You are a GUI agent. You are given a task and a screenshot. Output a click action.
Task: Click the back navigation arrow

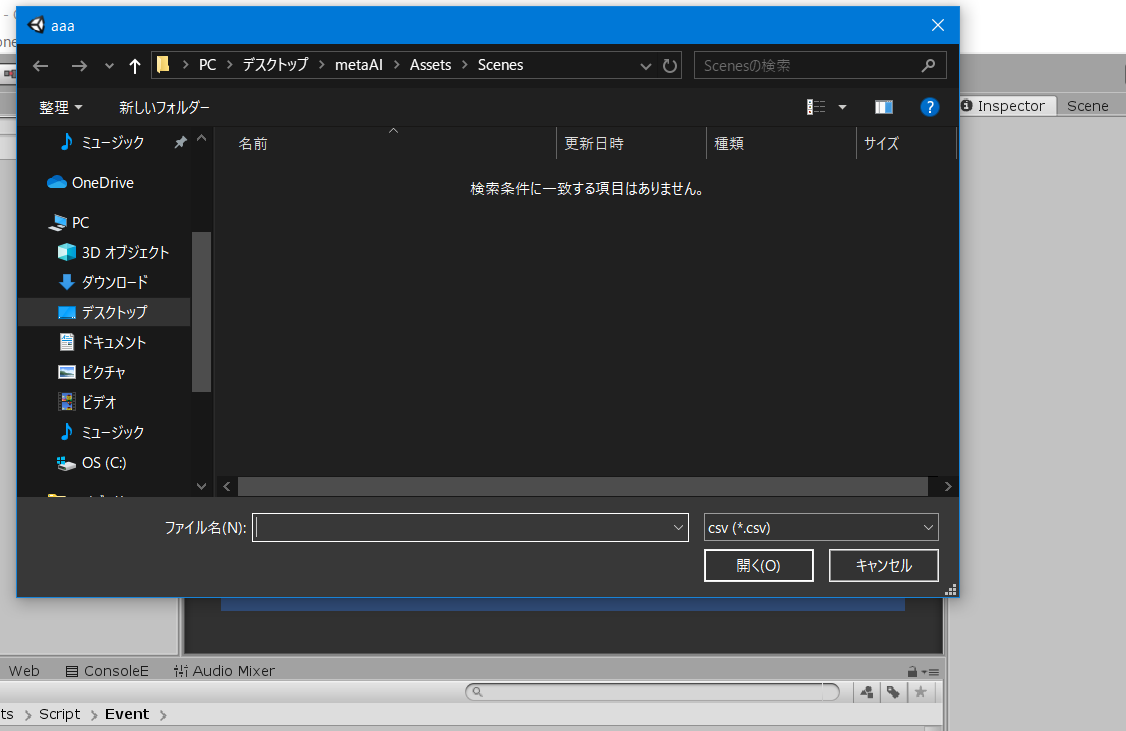[39, 64]
